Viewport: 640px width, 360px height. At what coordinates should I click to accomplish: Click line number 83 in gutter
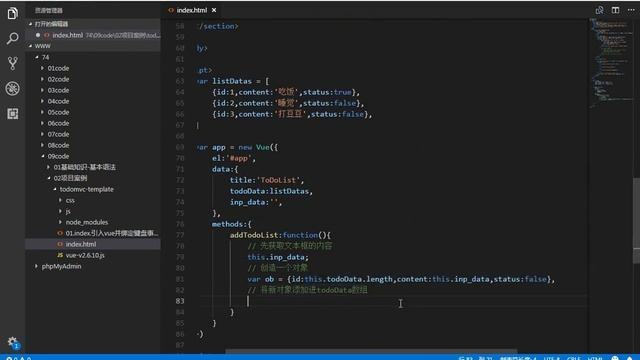pyautogui.click(x=180, y=301)
